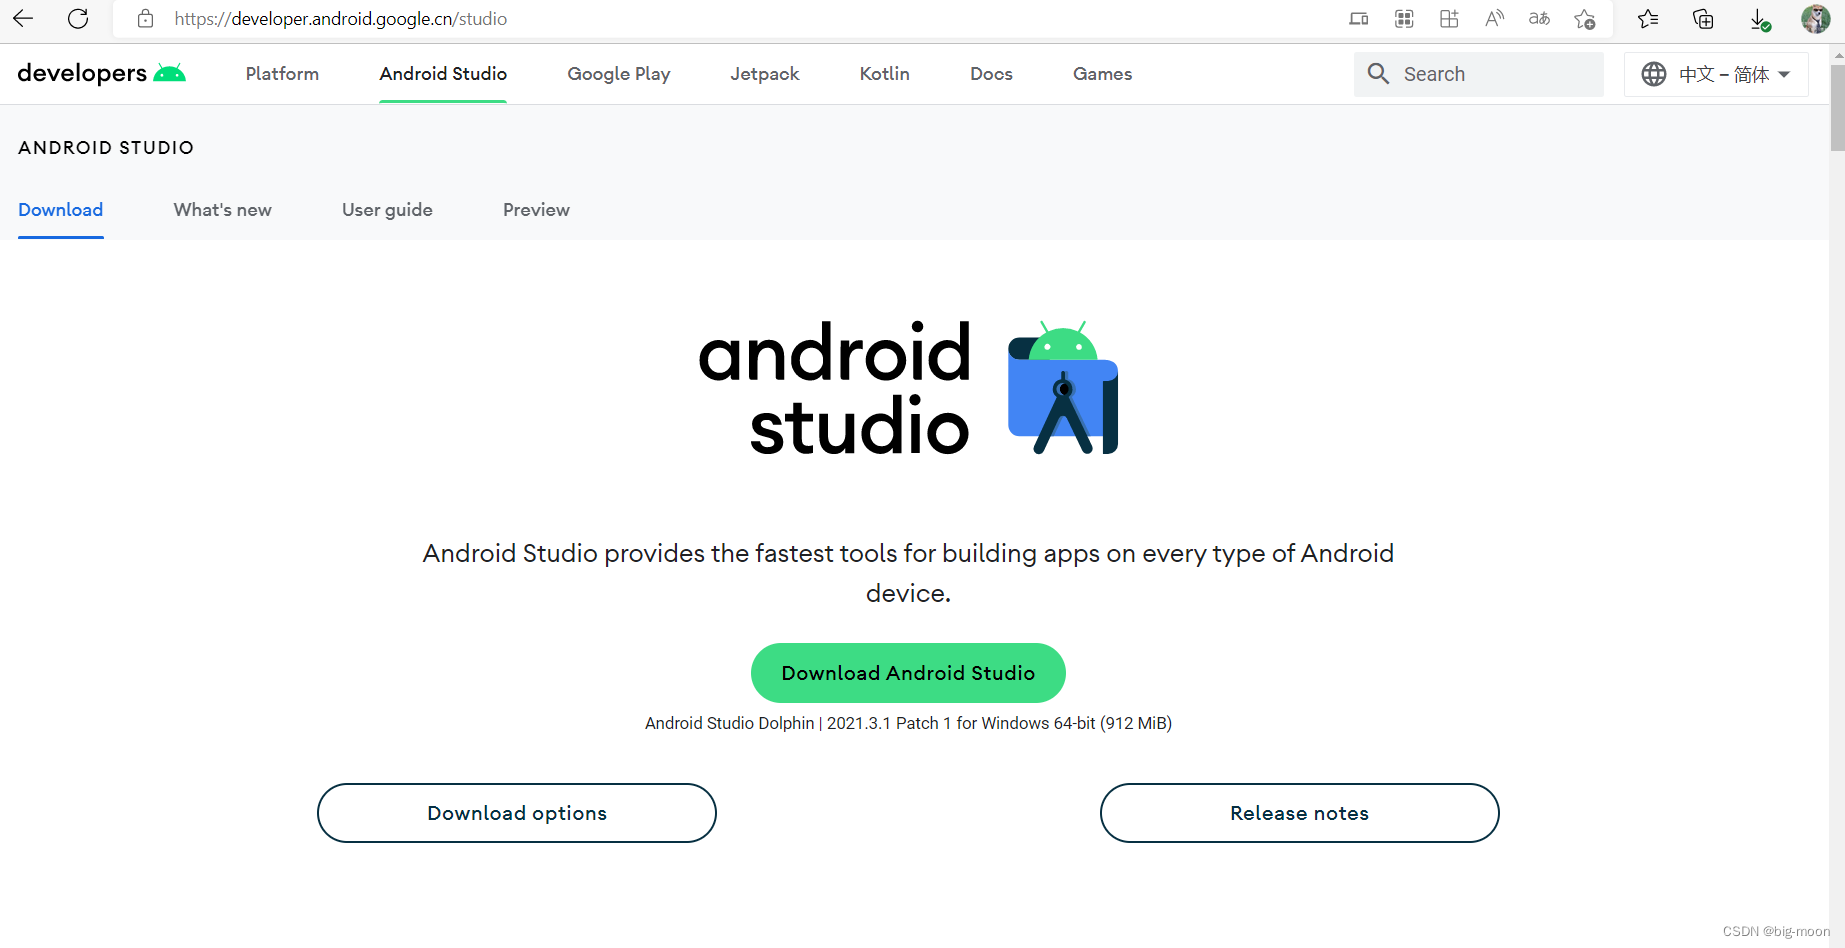Open the Platform nav item
Screen dimensions: 1845x948
coord(282,73)
